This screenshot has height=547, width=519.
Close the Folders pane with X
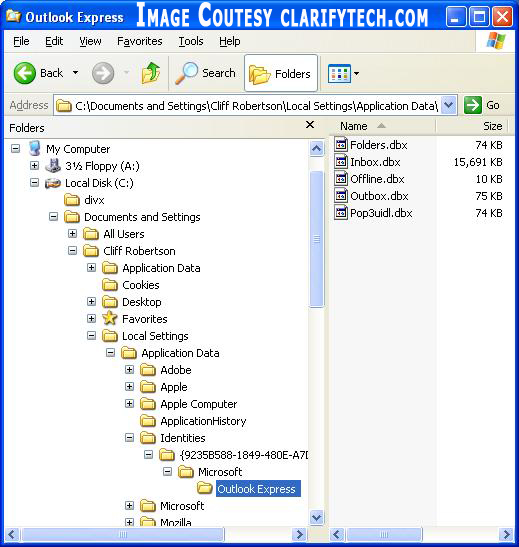point(310,125)
